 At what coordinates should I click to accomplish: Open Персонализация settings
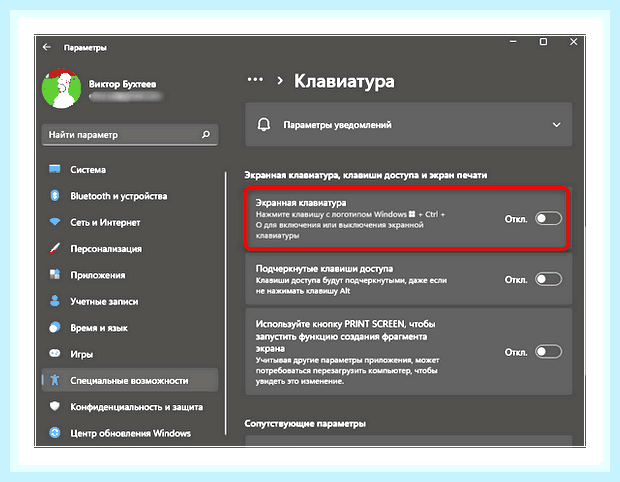tap(106, 249)
